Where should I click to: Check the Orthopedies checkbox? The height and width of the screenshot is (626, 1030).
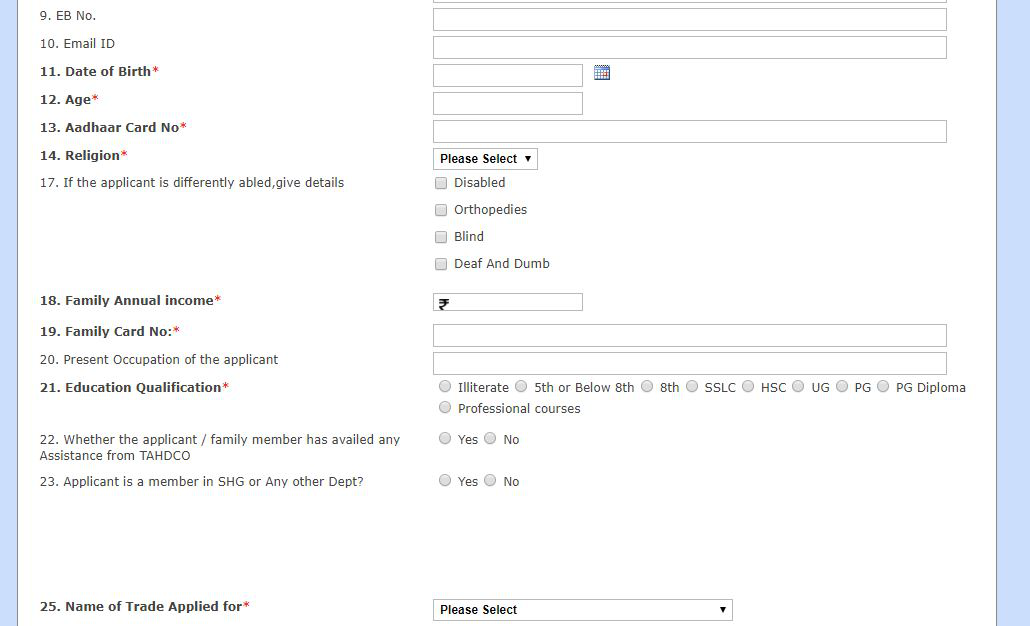tap(441, 210)
